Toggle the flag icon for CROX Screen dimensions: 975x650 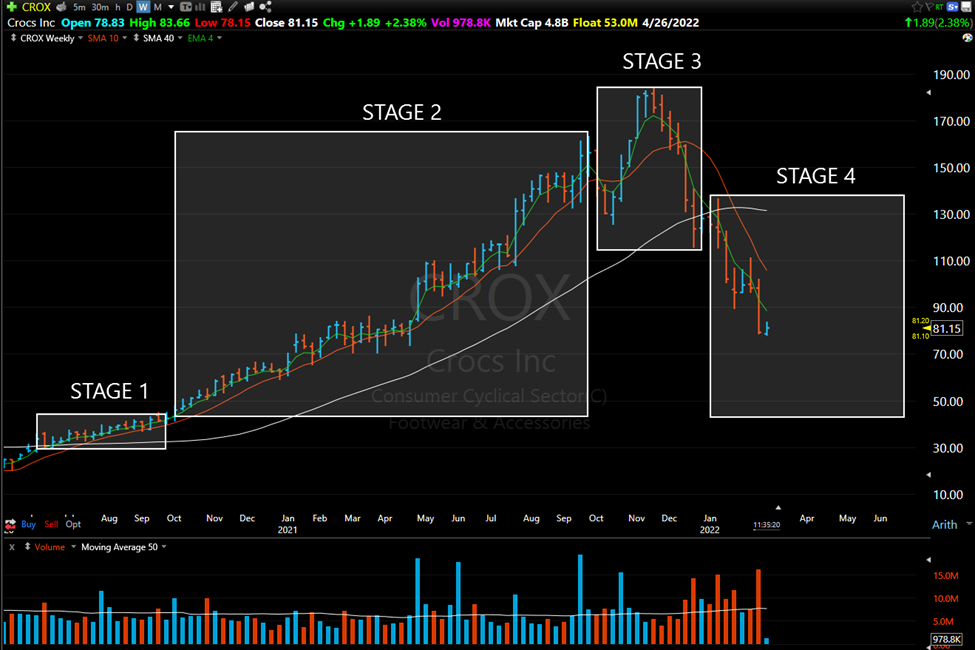[x=928, y=7]
